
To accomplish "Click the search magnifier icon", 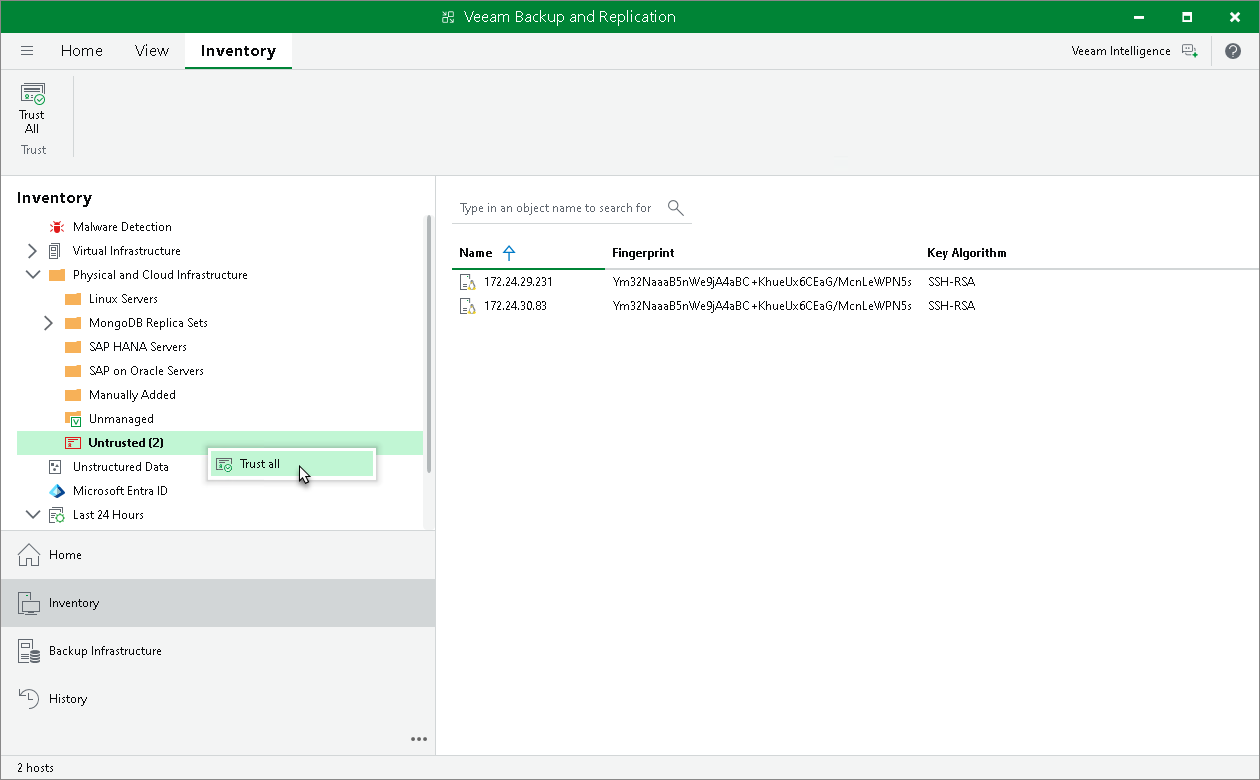I will (x=676, y=208).
